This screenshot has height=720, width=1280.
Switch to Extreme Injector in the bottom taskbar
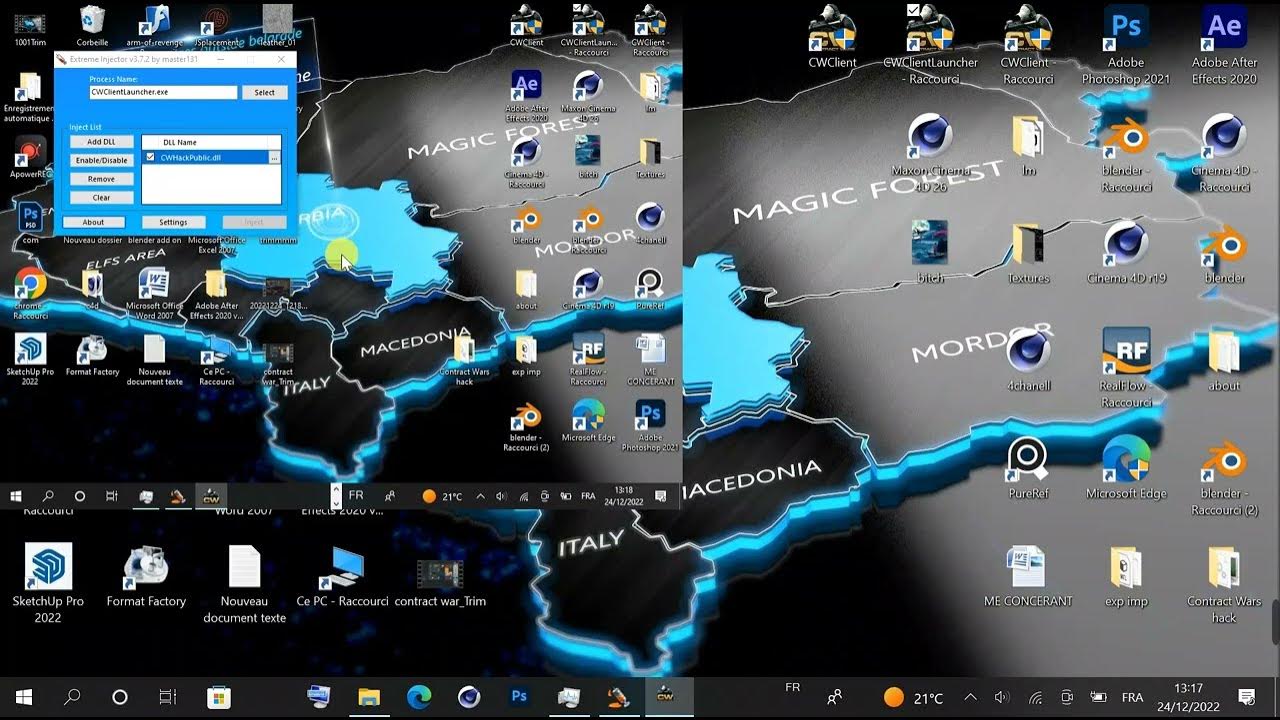tap(617, 697)
